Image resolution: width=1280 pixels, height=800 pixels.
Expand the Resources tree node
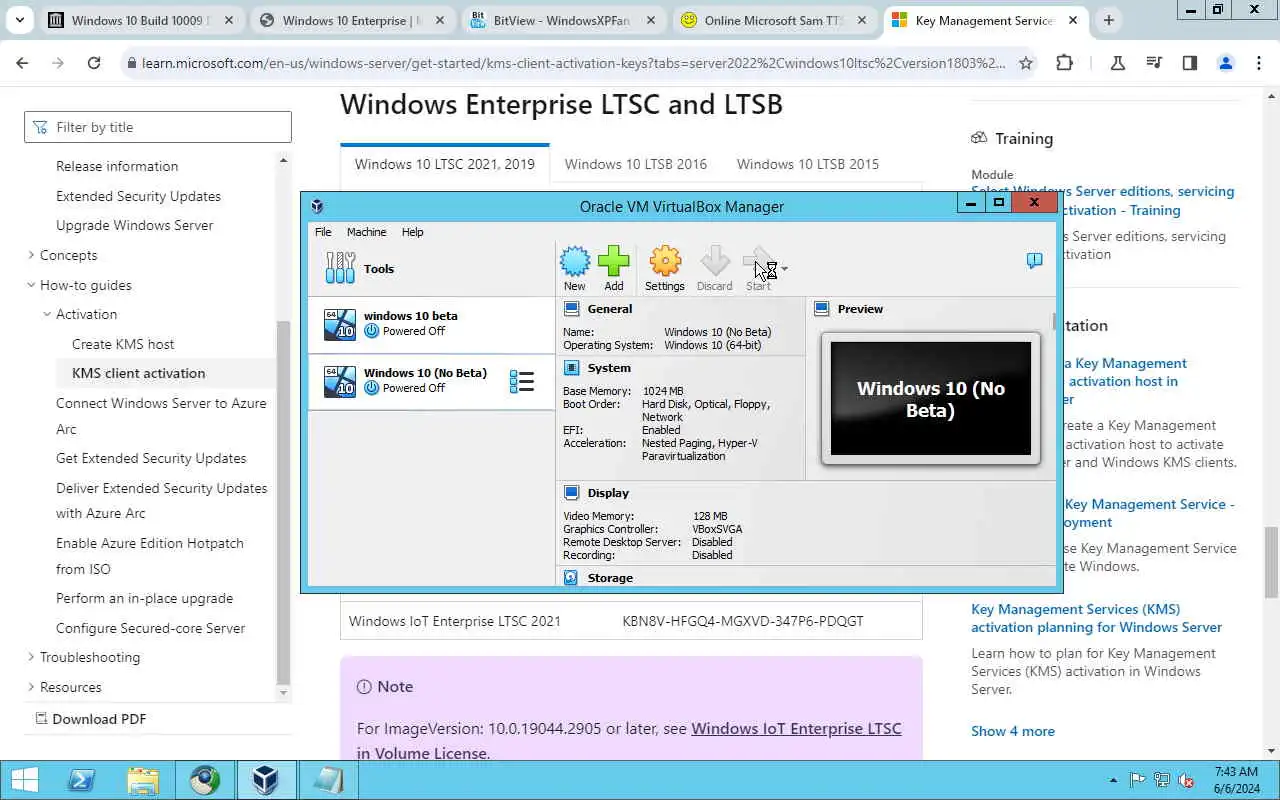[x=31, y=687]
